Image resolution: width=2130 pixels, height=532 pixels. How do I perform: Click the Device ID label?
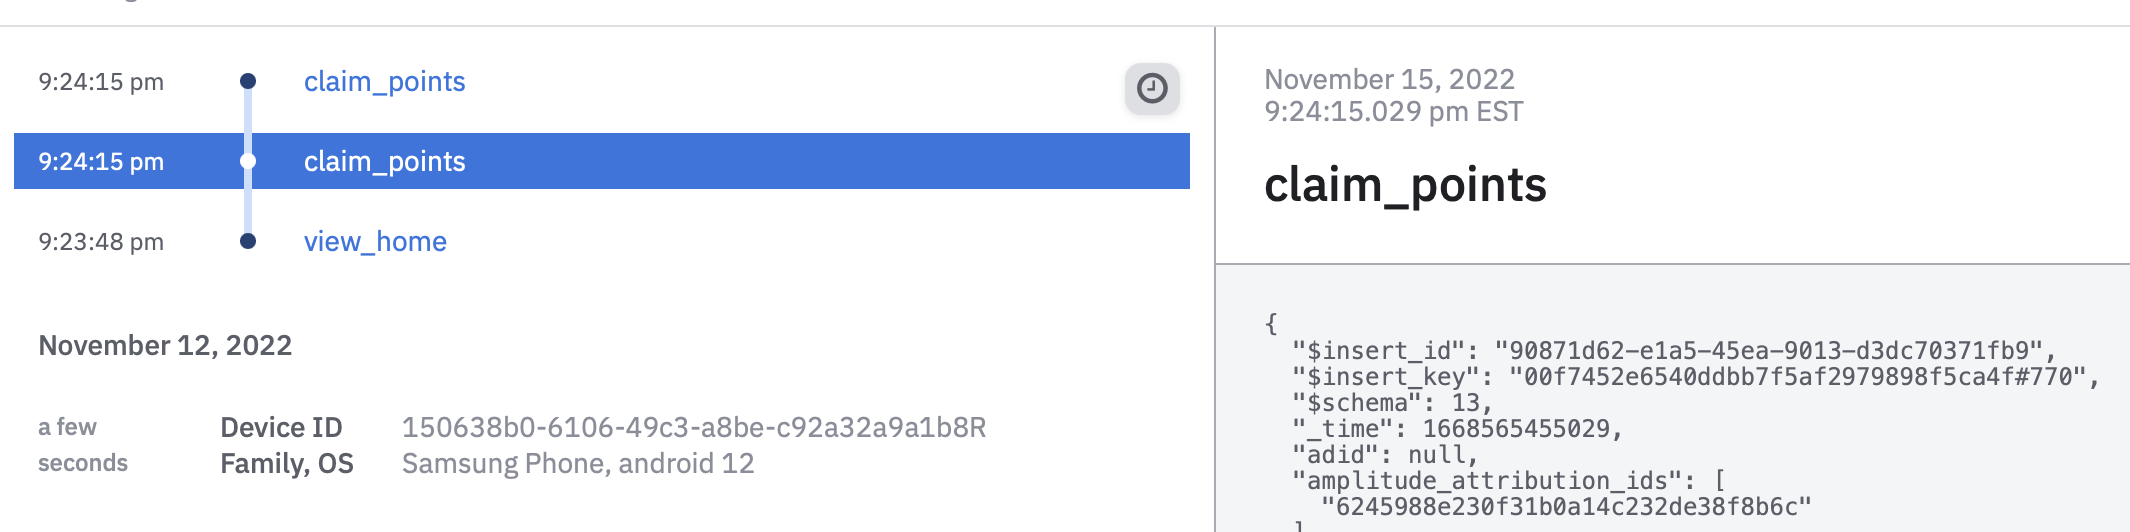click(x=281, y=428)
